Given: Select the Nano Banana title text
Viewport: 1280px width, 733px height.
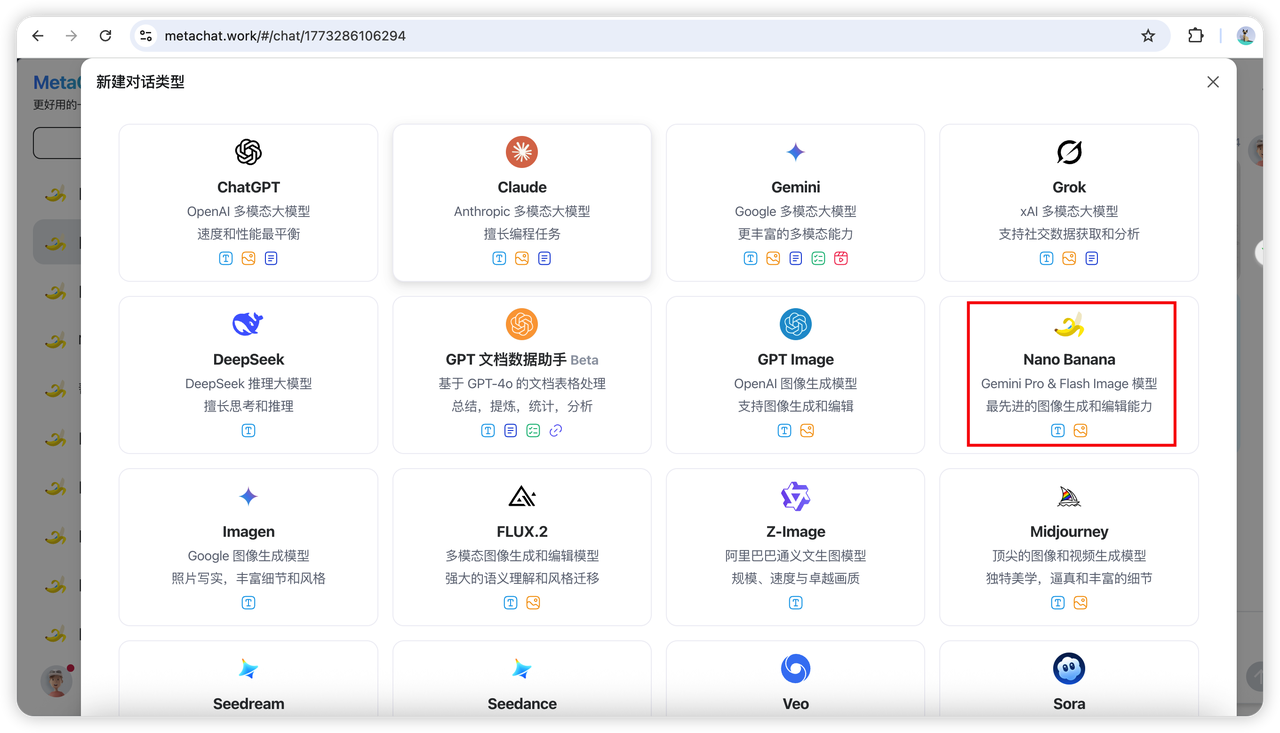Looking at the screenshot, I should (x=1069, y=359).
